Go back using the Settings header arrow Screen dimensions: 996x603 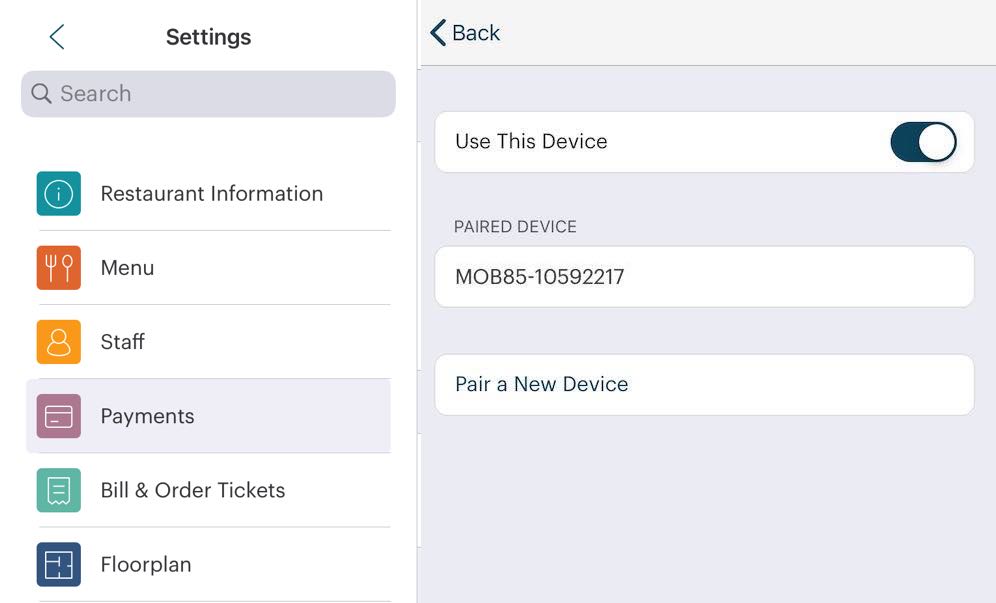pos(57,38)
